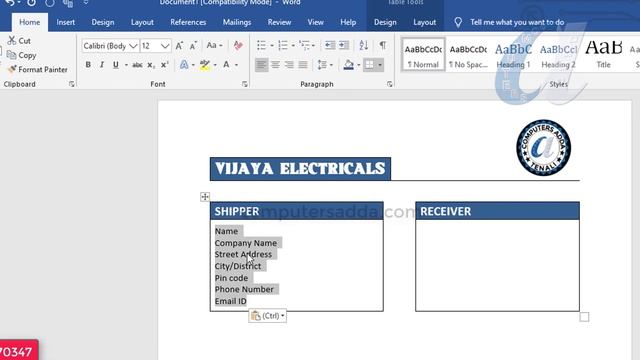Open the Review tab
Screen dimensions: 640x360
[279, 22]
